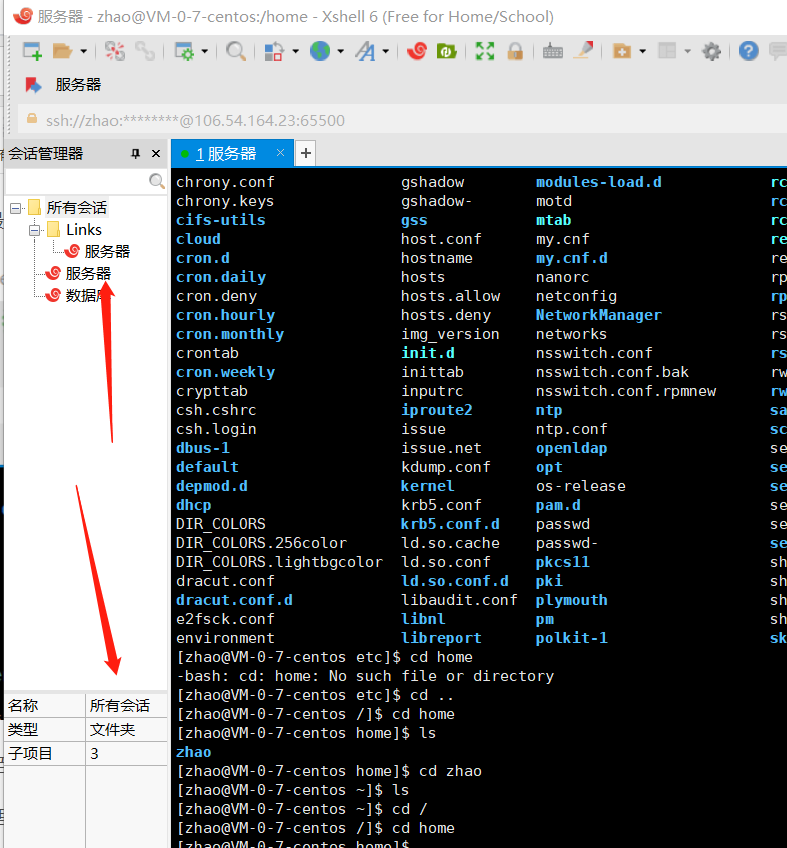Select the session below top-level 服务器
Screen dimensions: 787x848
point(82,295)
